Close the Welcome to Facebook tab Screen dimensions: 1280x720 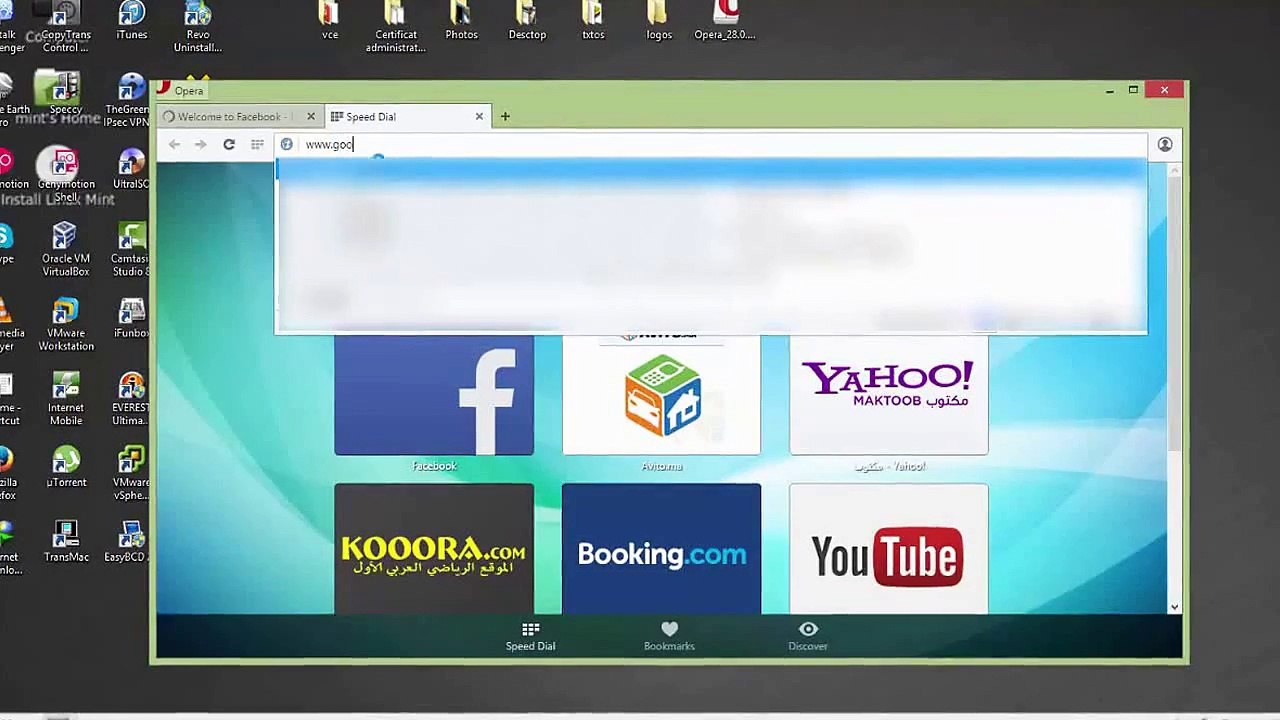point(310,117)
